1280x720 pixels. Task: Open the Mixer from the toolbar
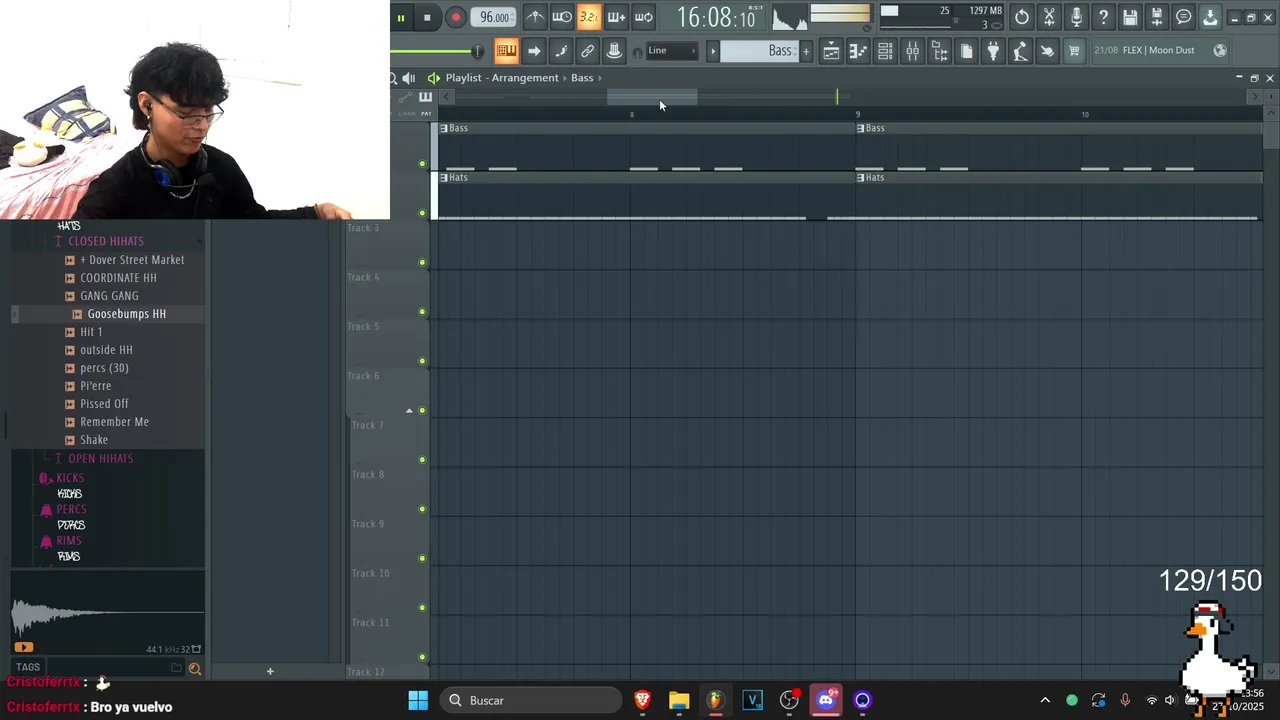tap(912, 51)
